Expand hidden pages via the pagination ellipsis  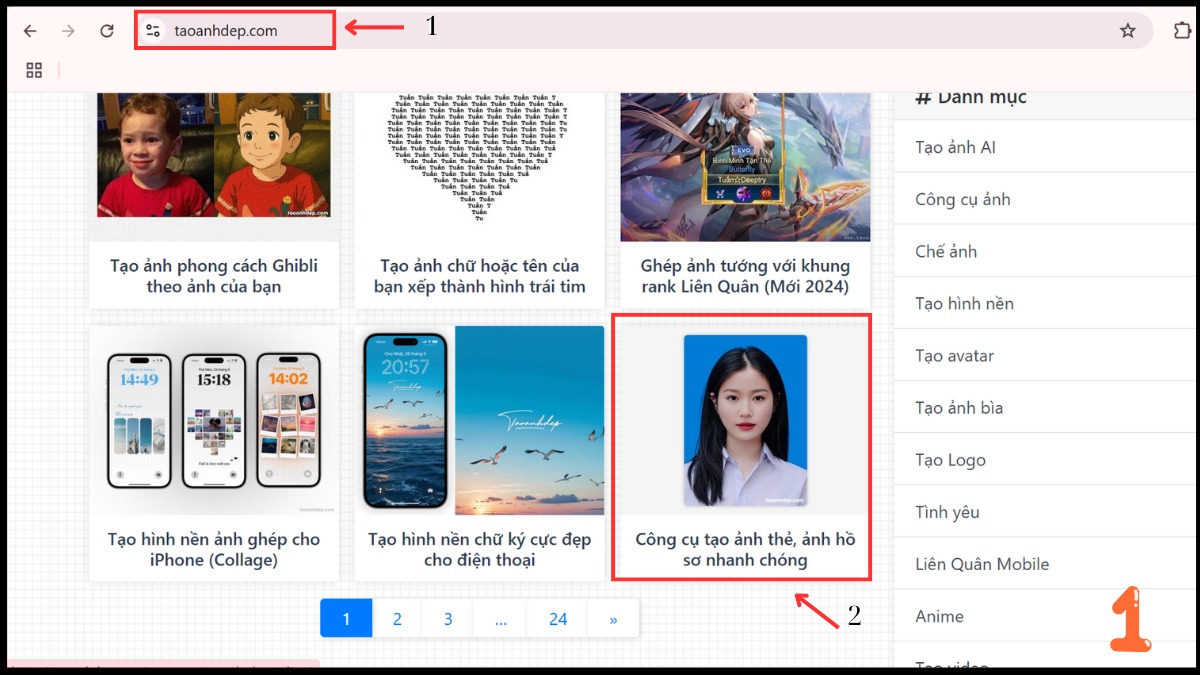[500, 618]
